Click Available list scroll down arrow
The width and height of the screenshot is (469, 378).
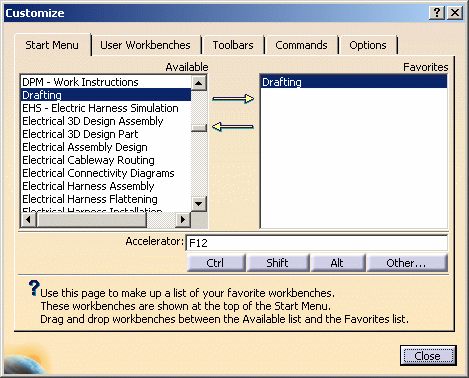coord(199,204)
